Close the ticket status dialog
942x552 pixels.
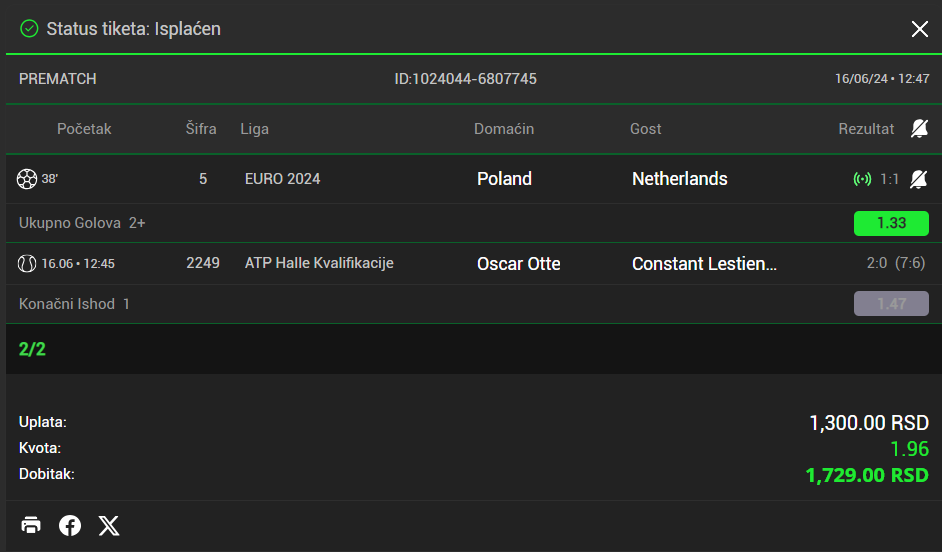920,29
